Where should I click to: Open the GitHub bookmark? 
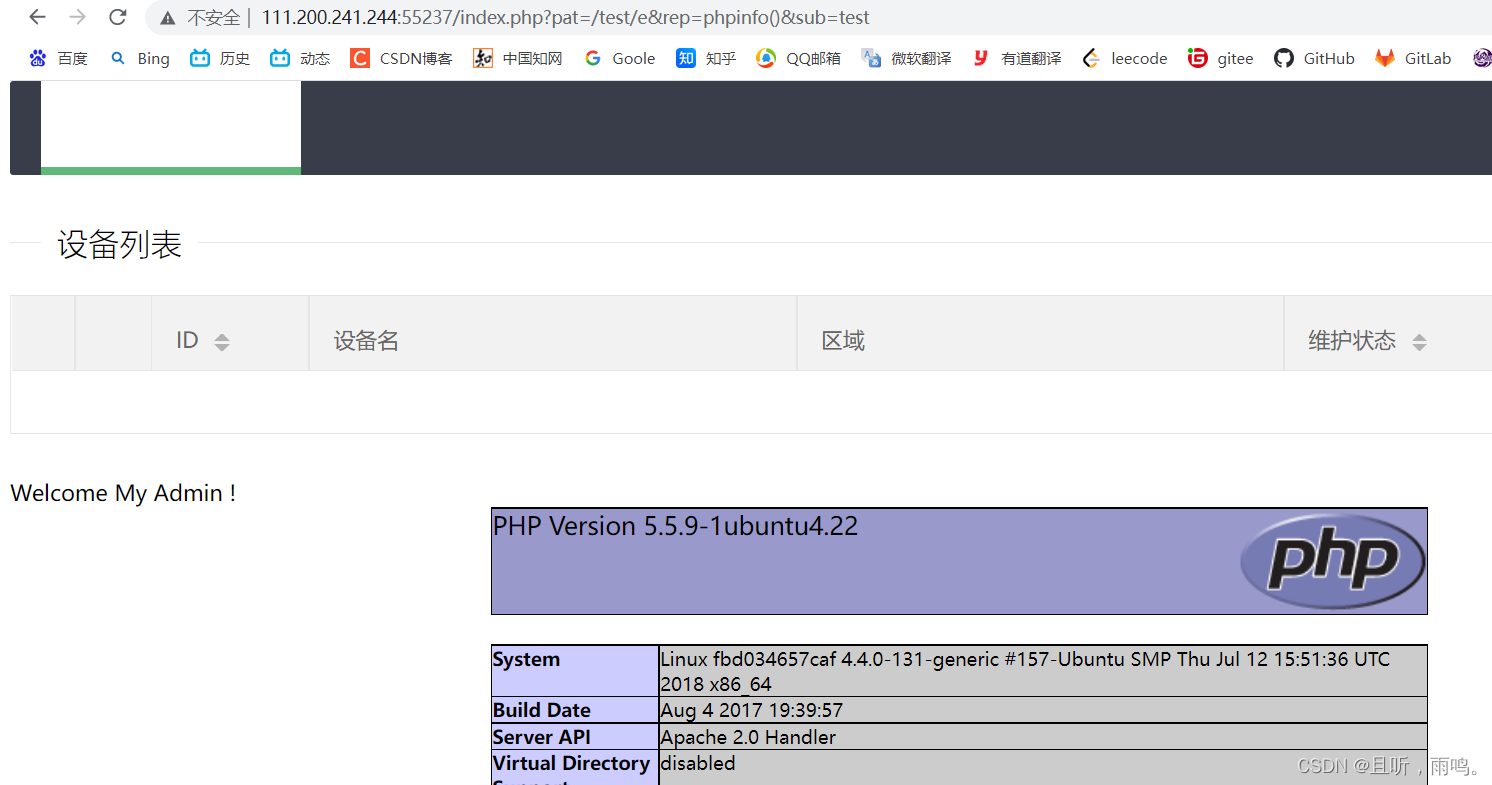click(1314, 58)
